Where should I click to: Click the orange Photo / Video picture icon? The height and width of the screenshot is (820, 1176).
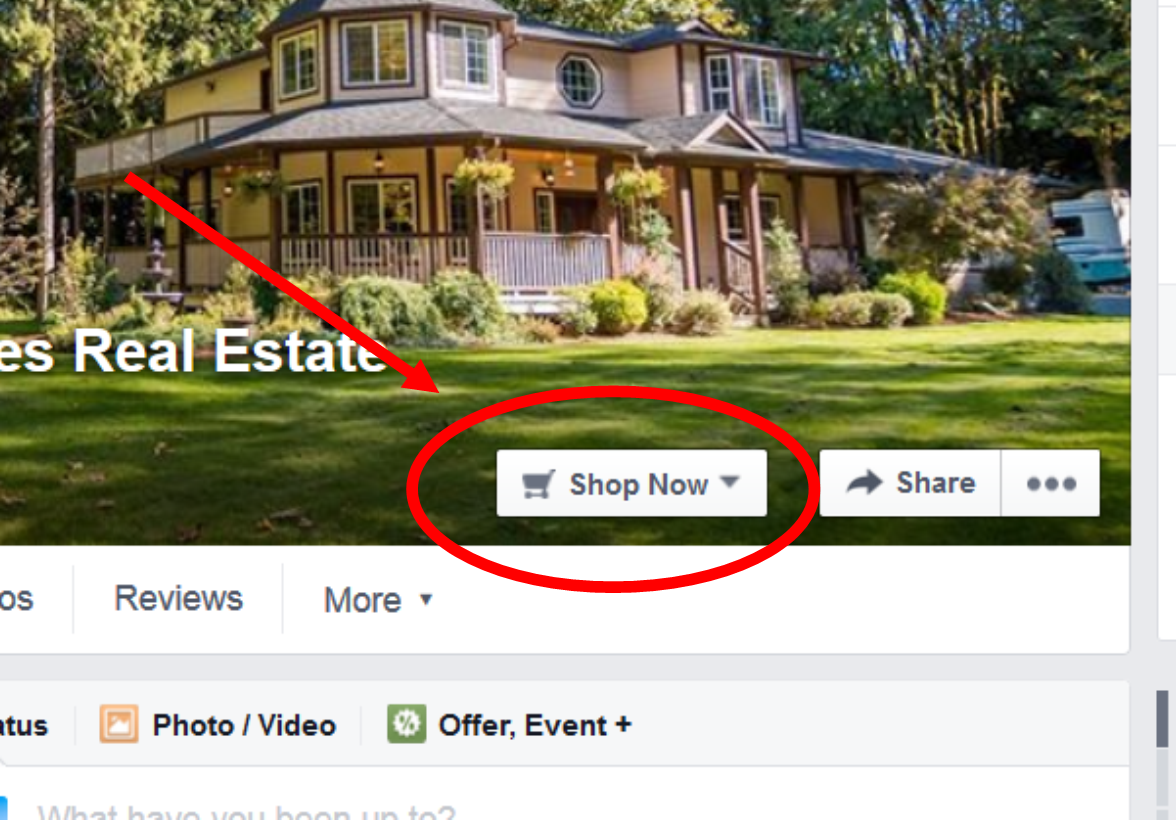click(118, 724)
